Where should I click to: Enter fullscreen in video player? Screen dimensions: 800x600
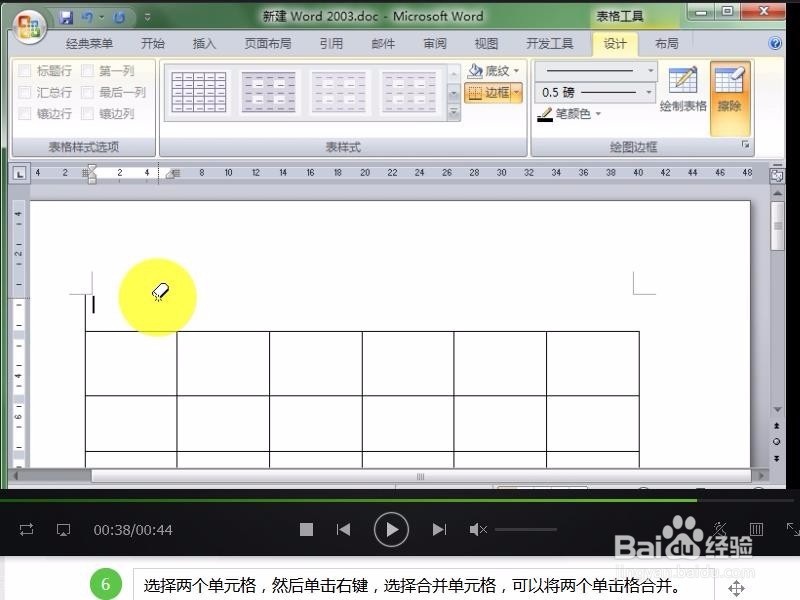pos(792,529)
